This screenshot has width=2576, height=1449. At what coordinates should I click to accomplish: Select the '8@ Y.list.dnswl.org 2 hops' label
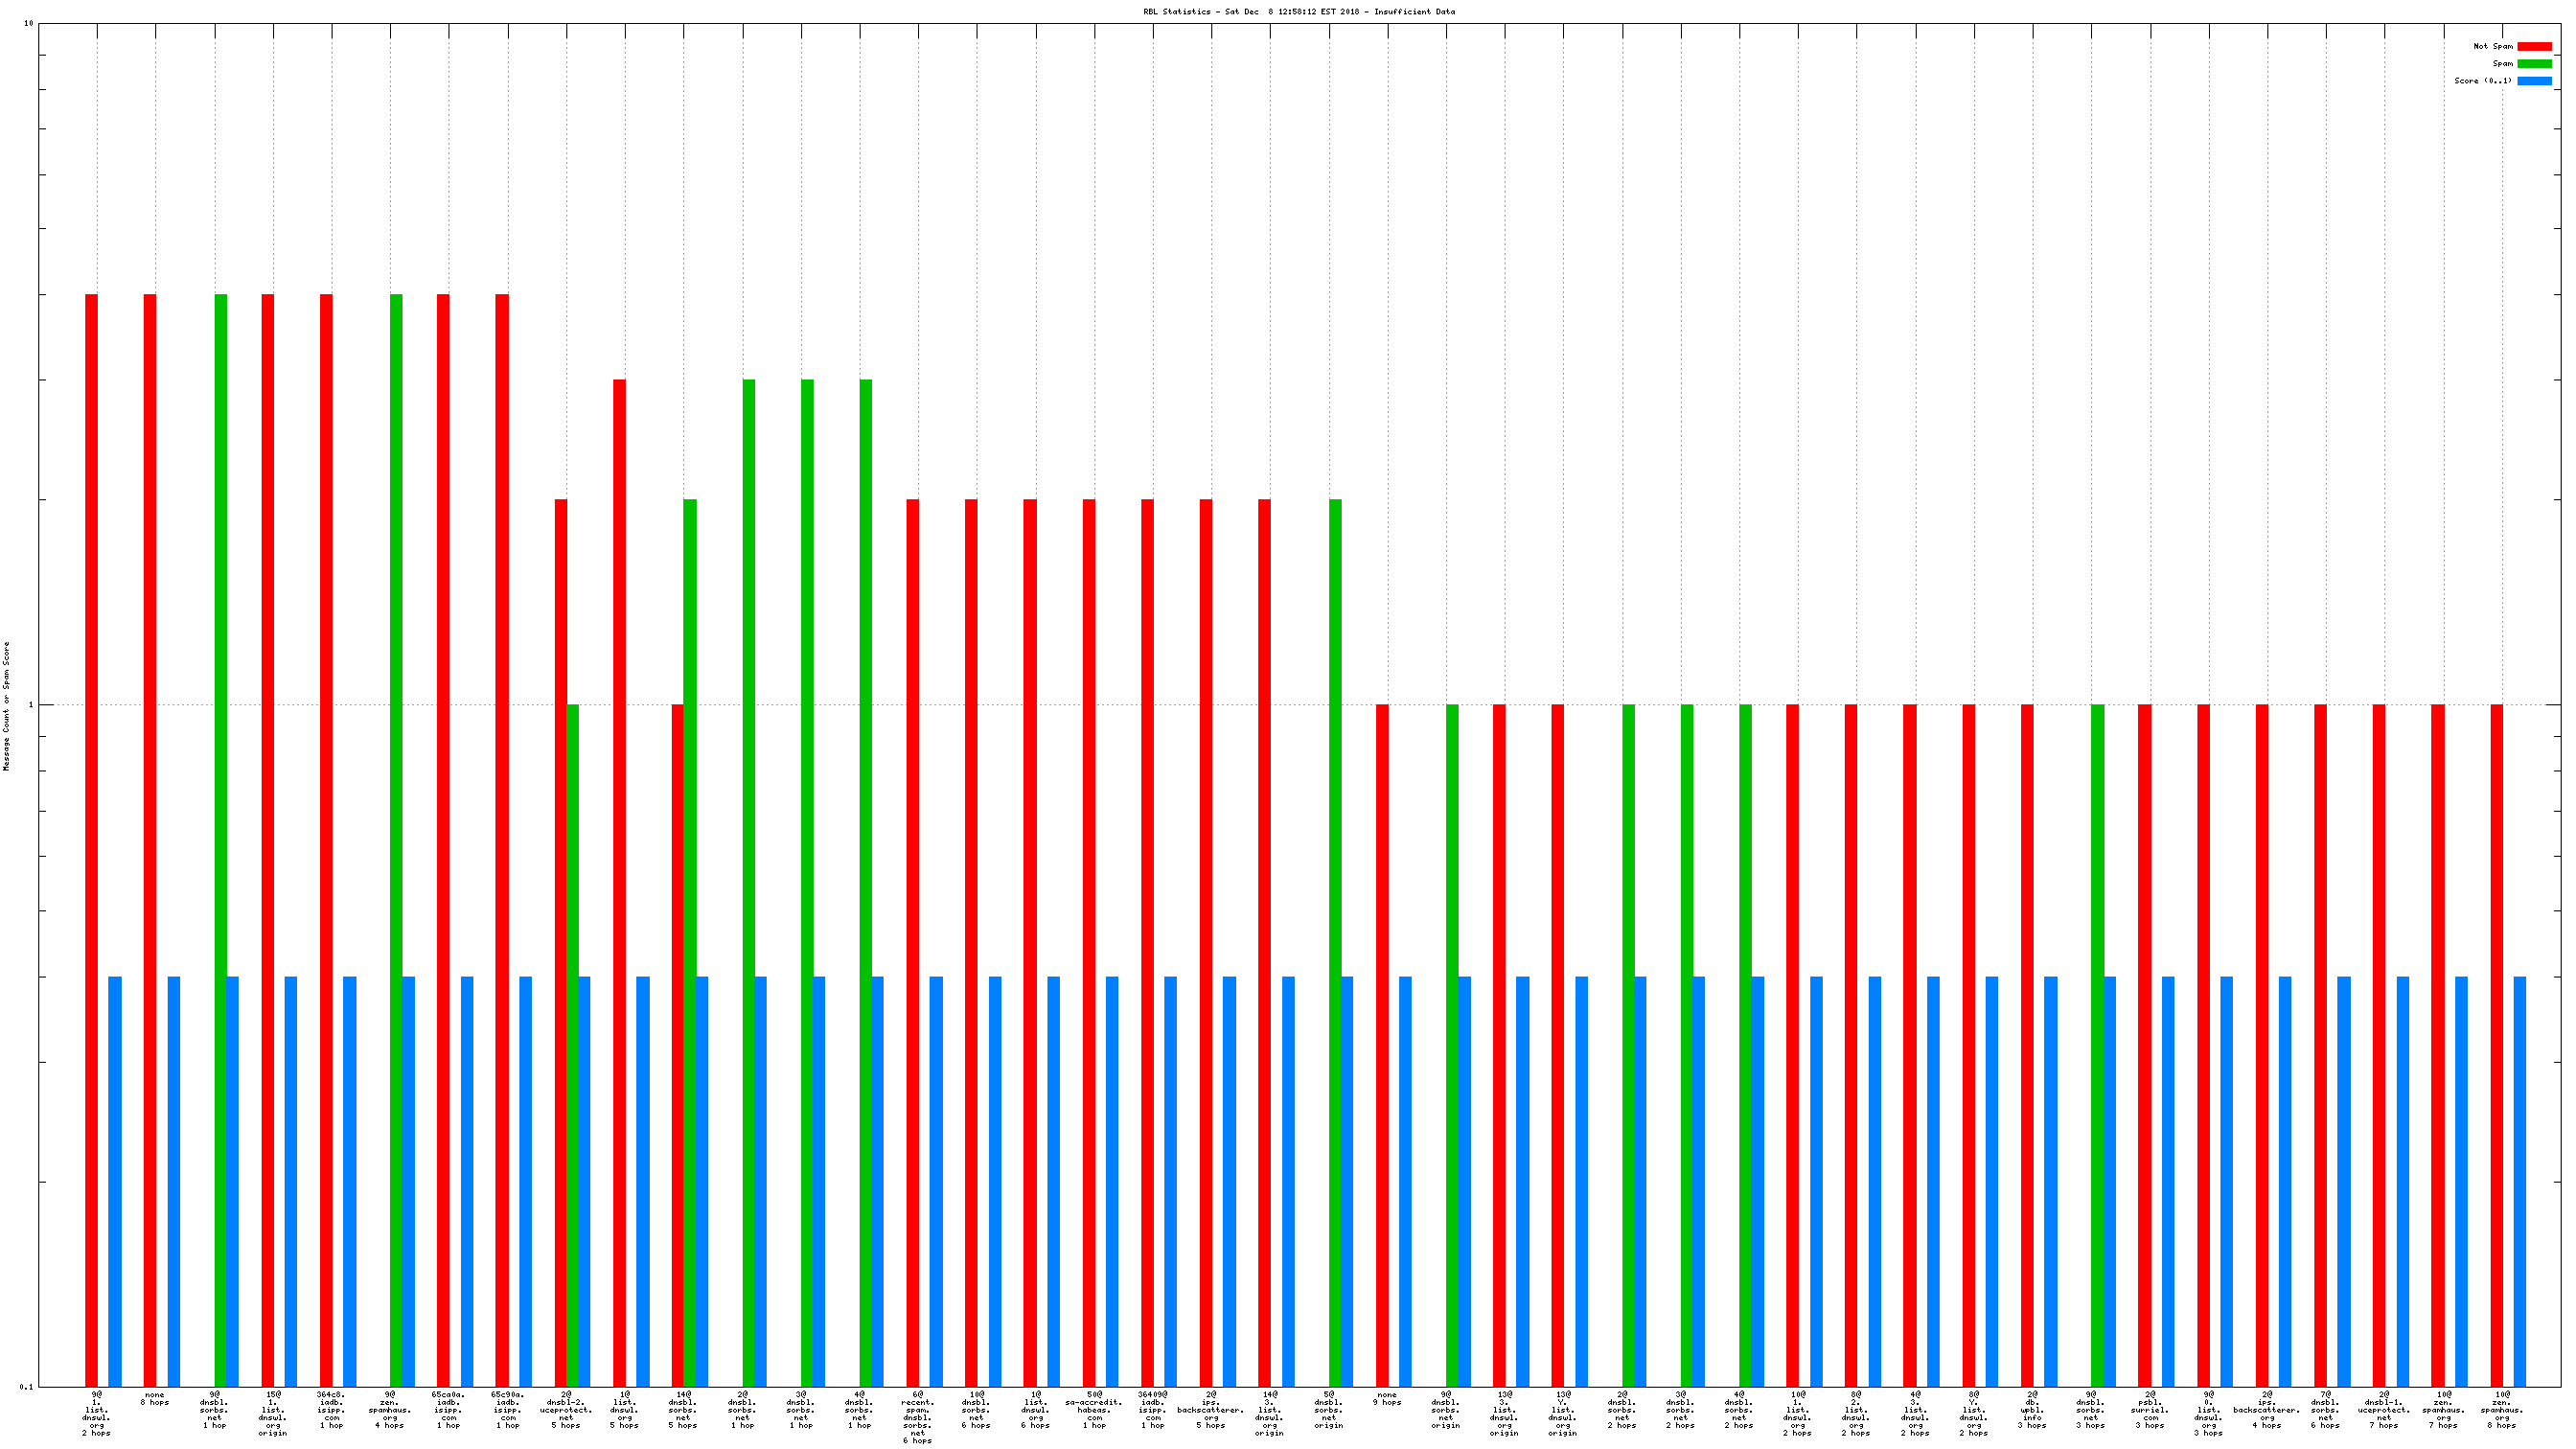click(x=1974, y=1414)
